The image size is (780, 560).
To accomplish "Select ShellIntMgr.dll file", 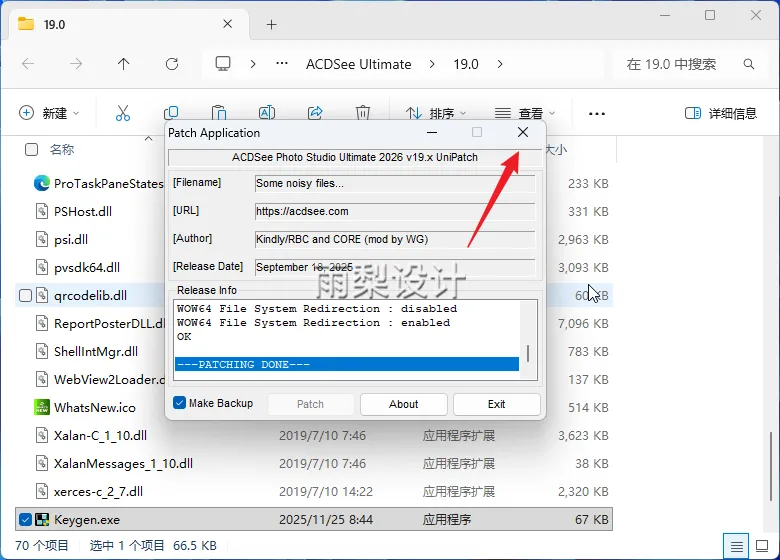I will 96,352.
